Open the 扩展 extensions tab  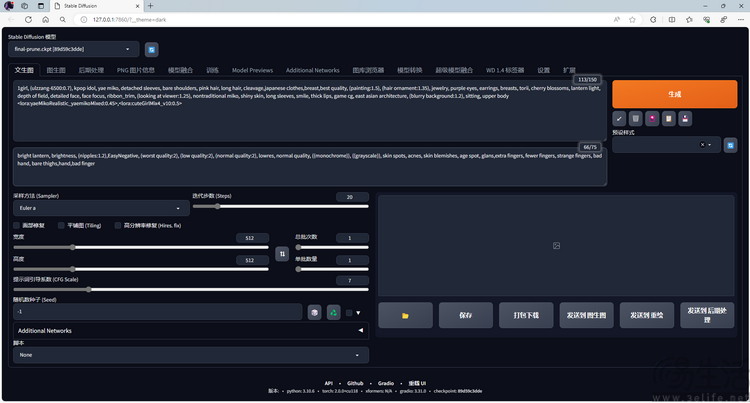click(x=569, y=70)
